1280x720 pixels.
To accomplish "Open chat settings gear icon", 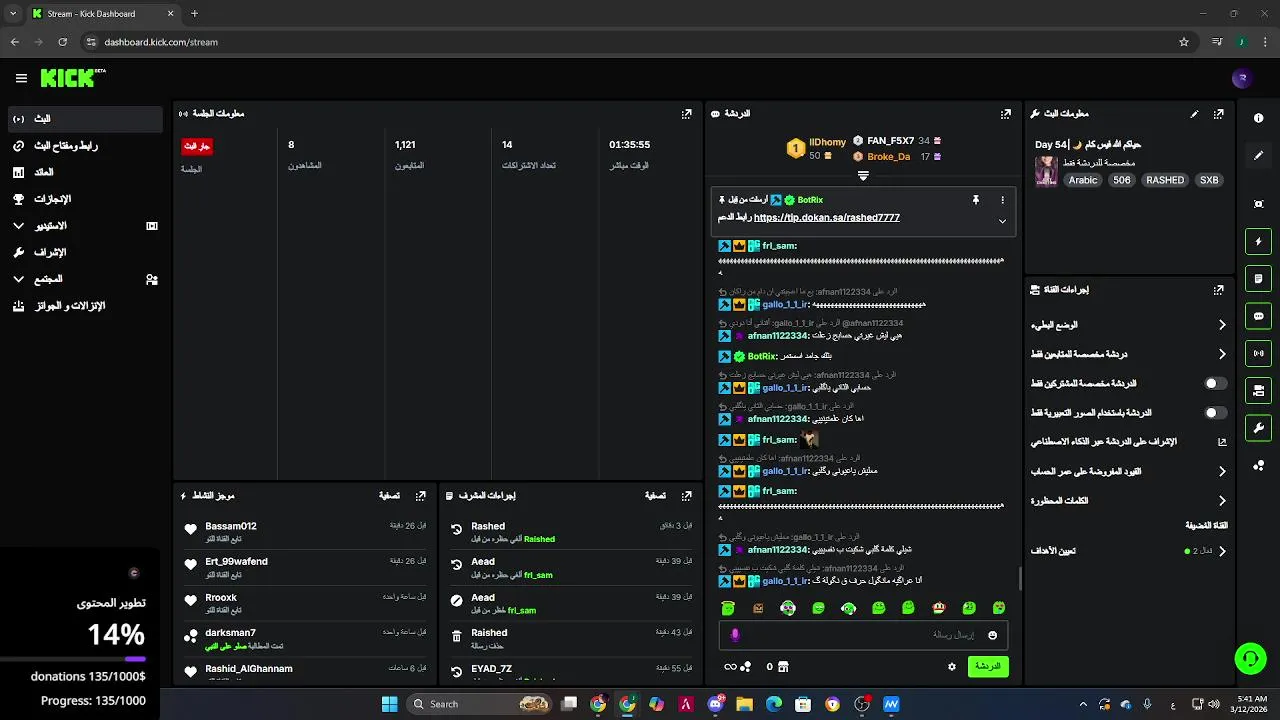I will [x=952, y=667].
